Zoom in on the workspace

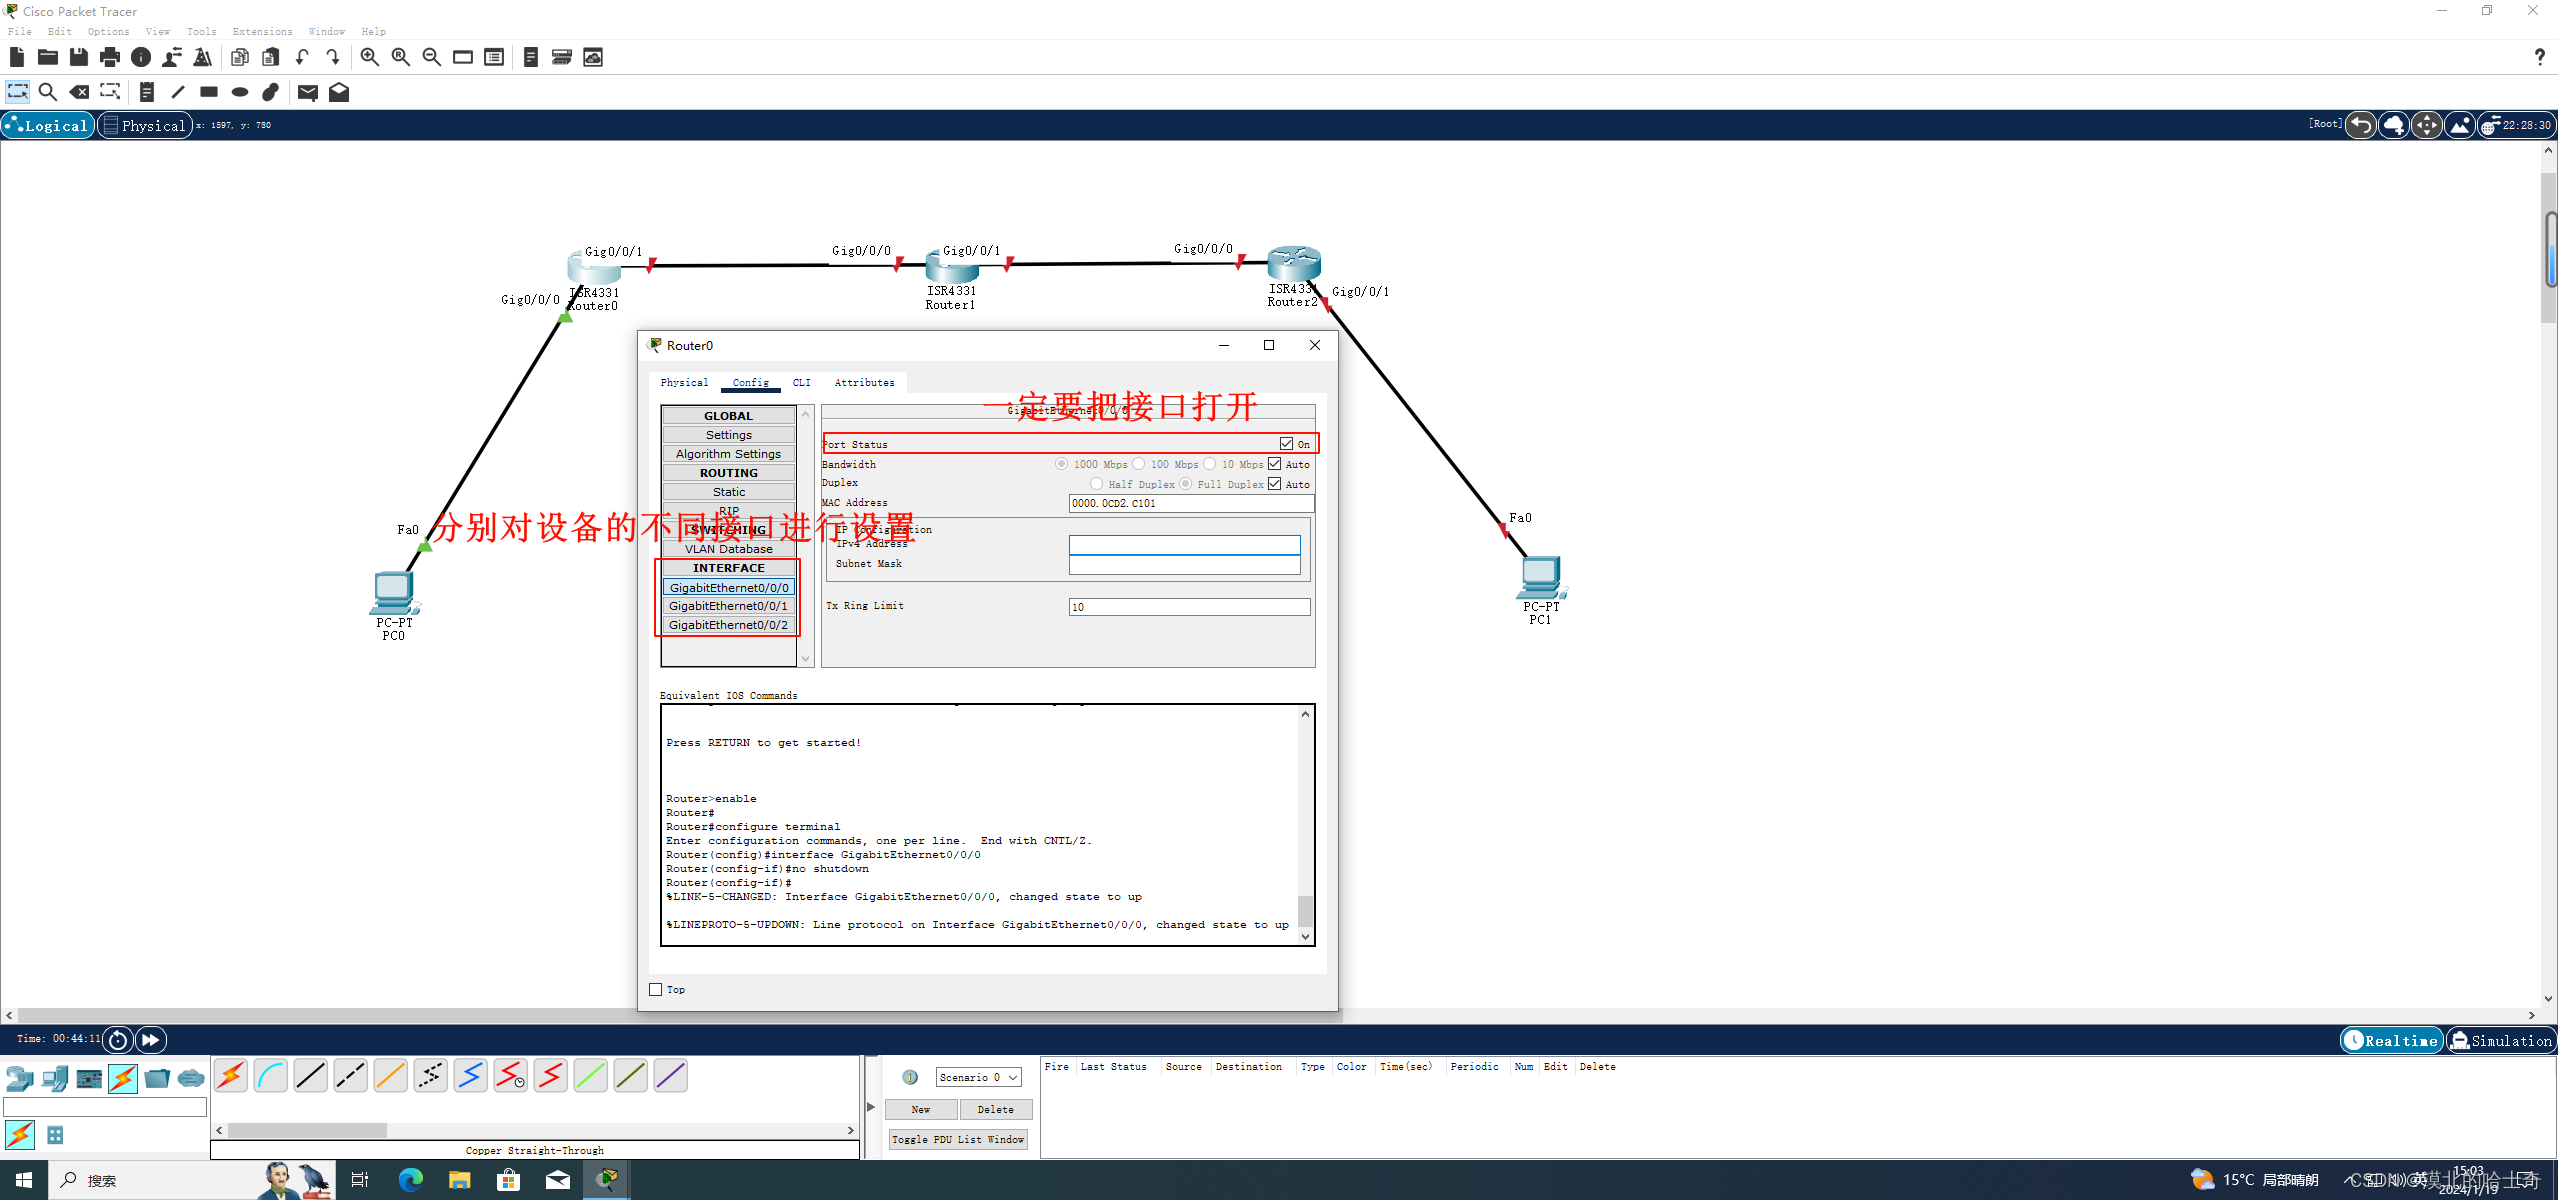coord(370,57)
